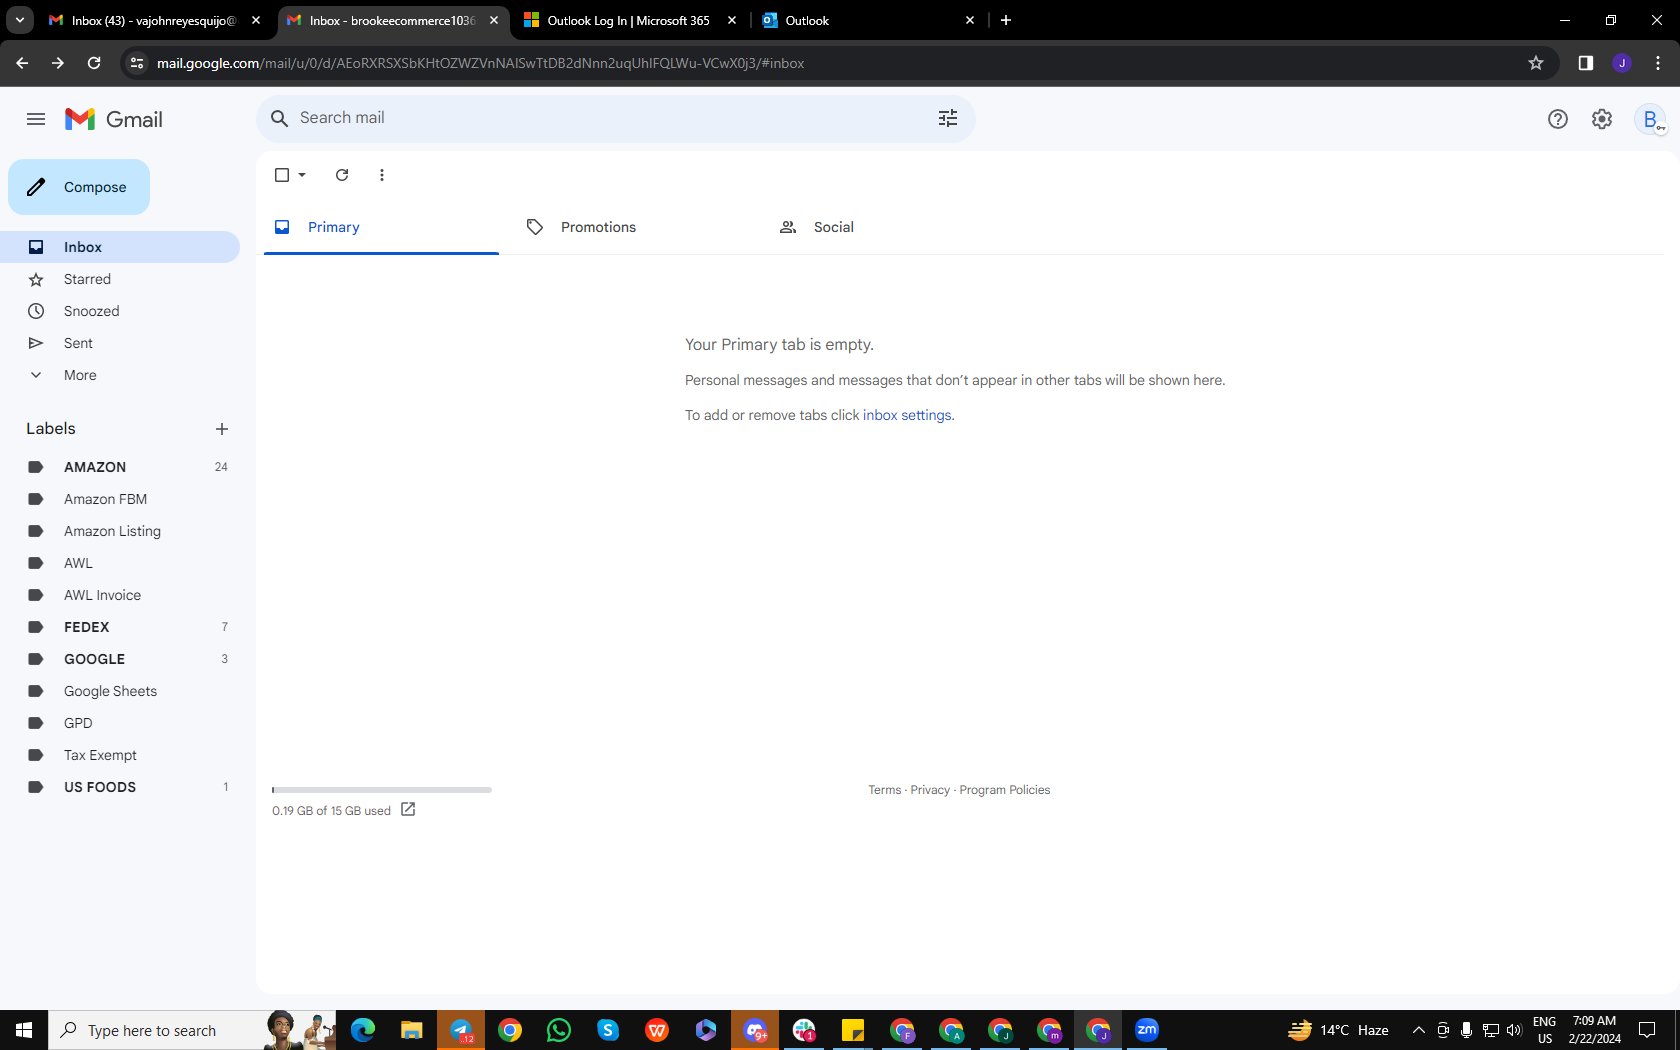Open the Settings gear icon
This screenshot has height=1050, width=1680.
pyautogui.click(x=1602, y=119)
